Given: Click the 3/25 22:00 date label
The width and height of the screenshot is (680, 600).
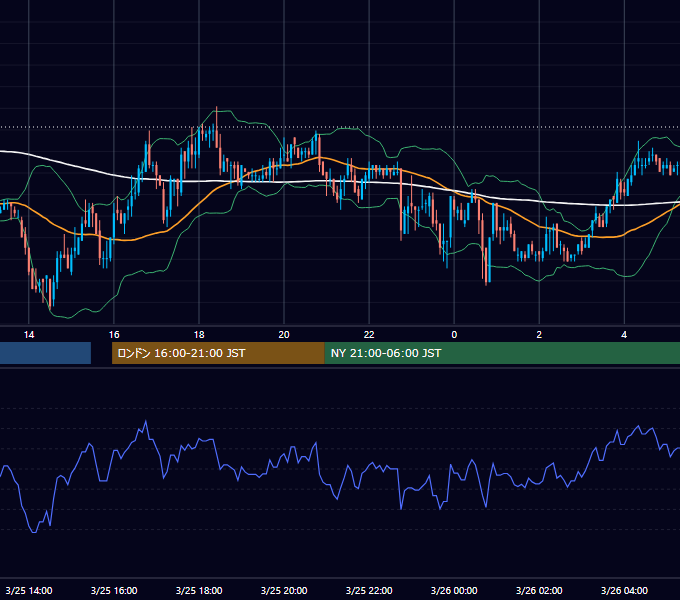Looking at the screenshot, I should [x=369, y=590].
